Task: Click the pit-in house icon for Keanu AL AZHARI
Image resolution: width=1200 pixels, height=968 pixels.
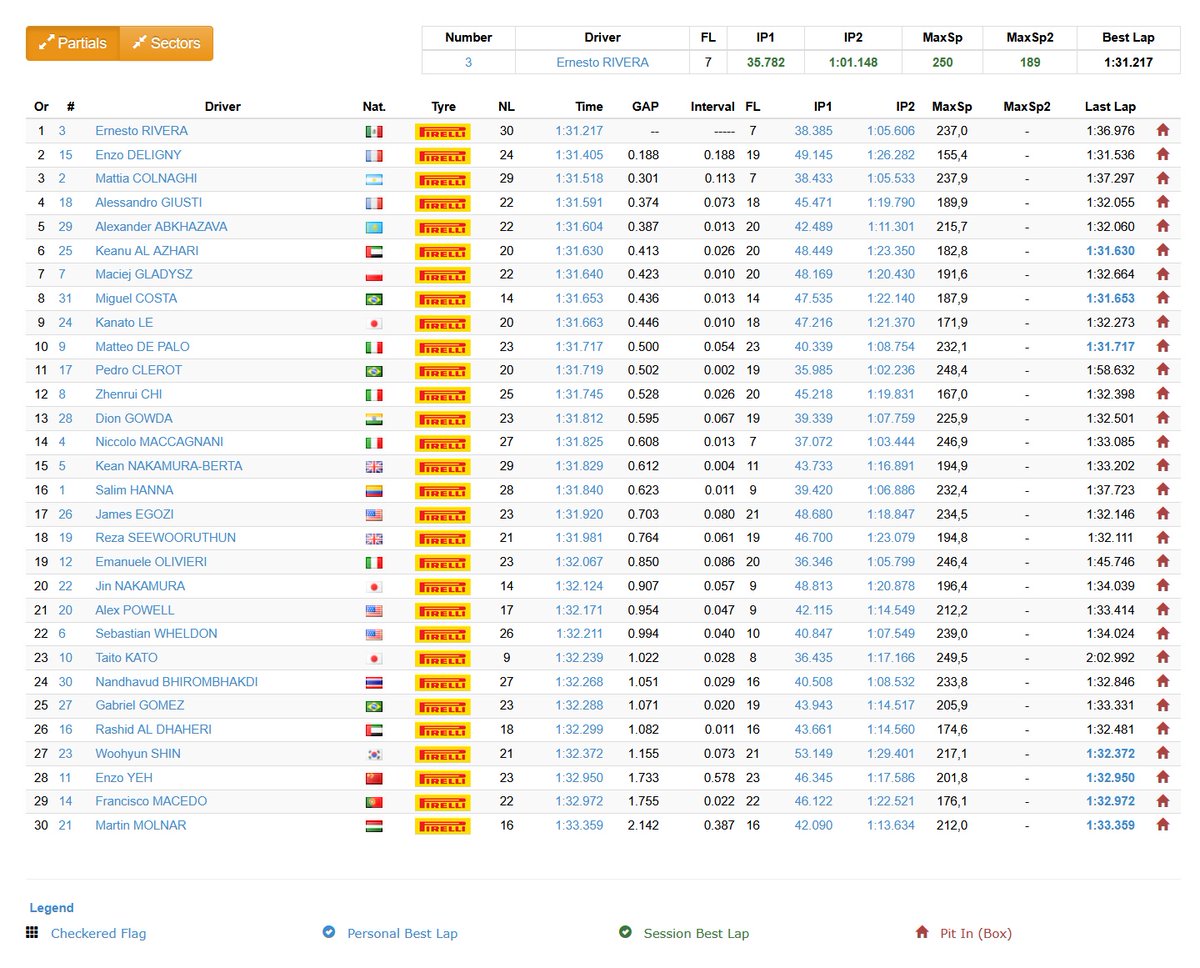Action: (x=1162, y=251)
